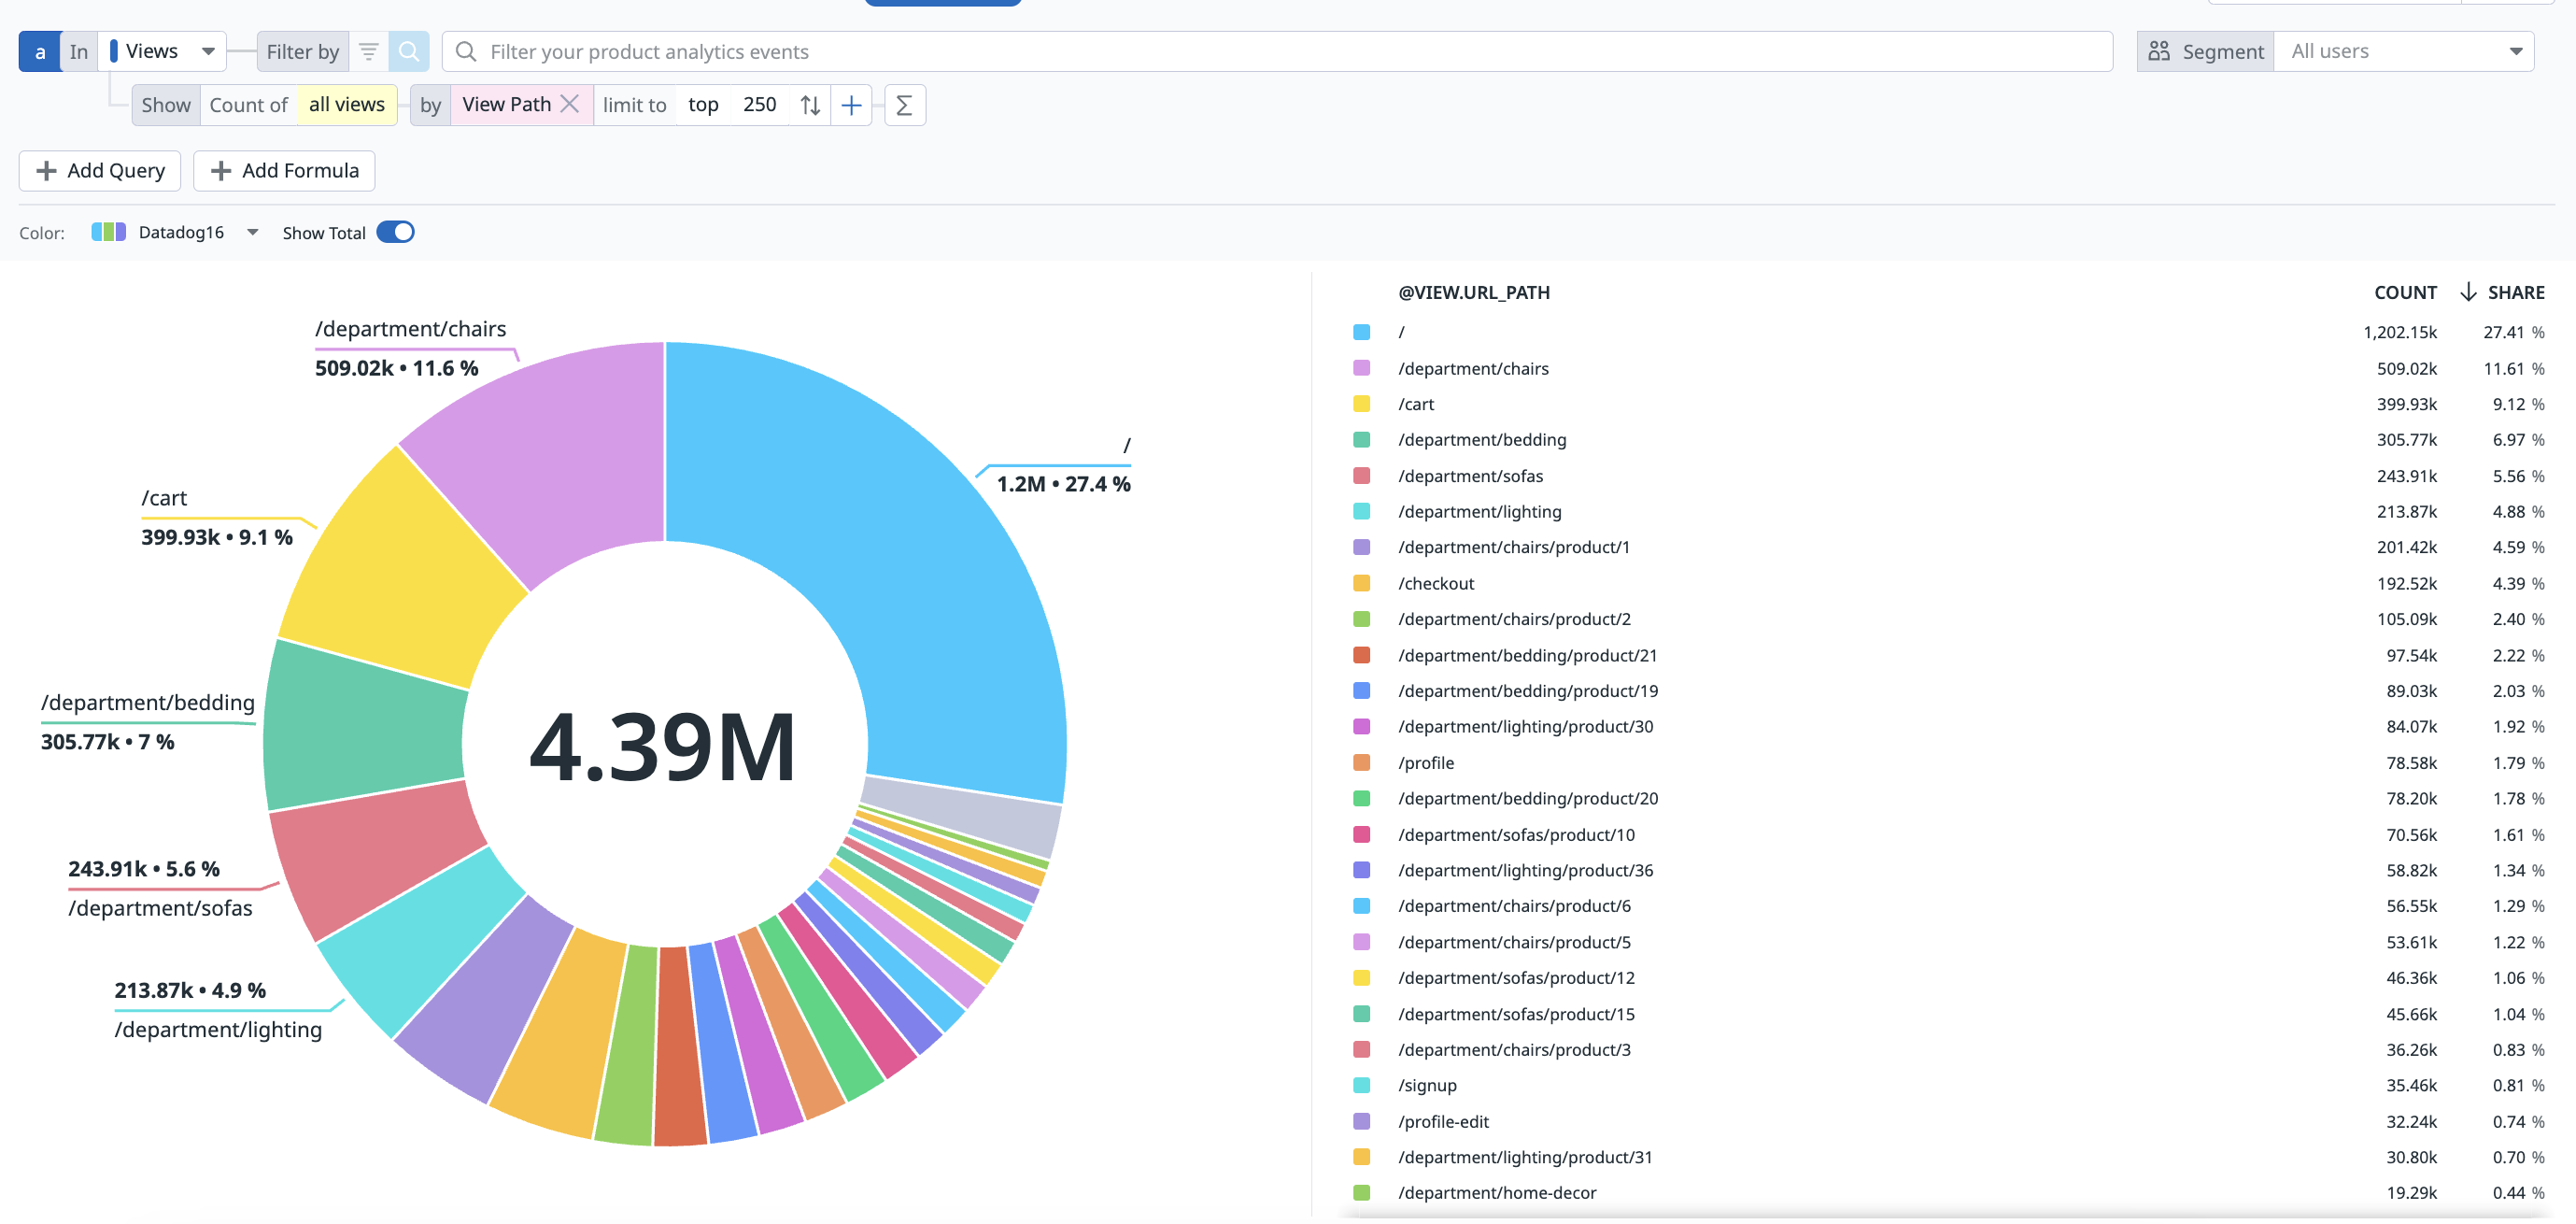The image size is (2576, 1224).
Task: Click the /department/chairs/product/3 row
Action: 1947,1049
